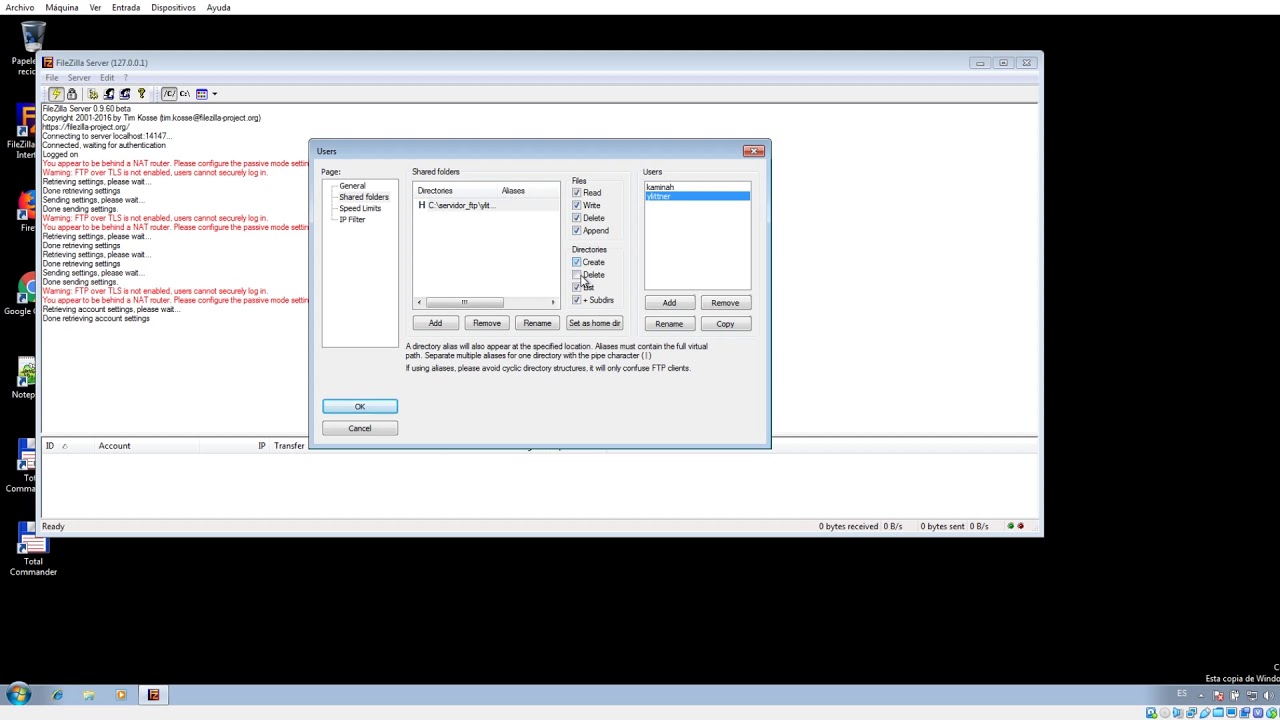This screenshot has height=720, width=1280.
Task: Open Windows Explorer folder in taskbar
Action: tap(89, 695)
